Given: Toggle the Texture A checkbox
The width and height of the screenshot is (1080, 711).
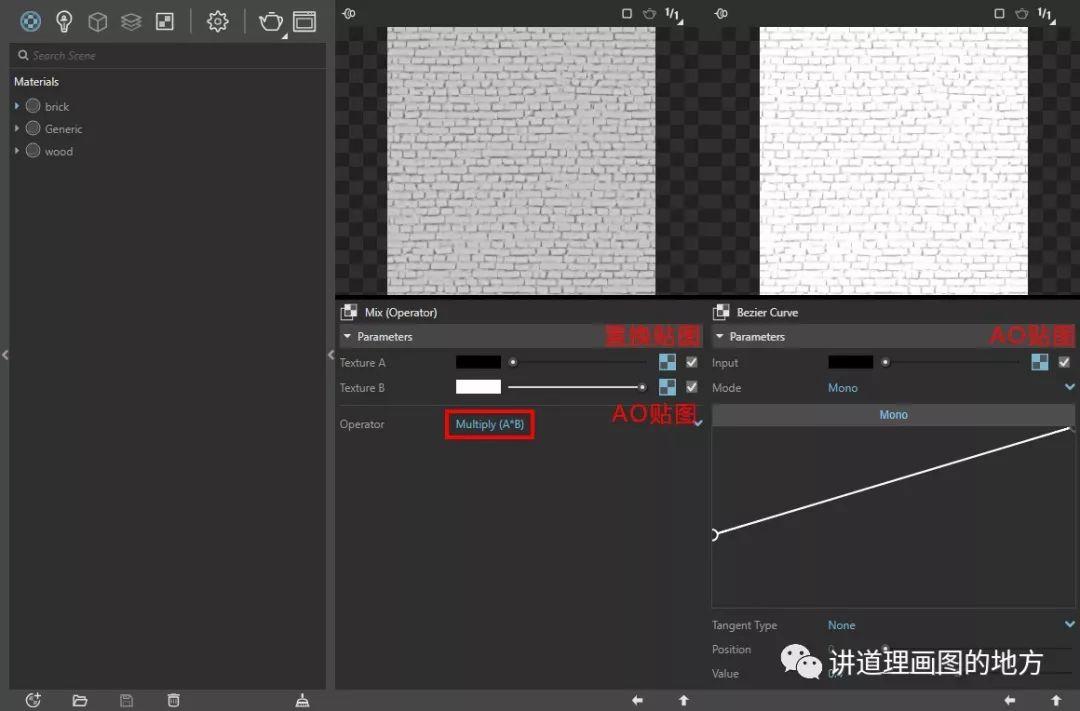Looking at the screenshot, I should [692, 362].
